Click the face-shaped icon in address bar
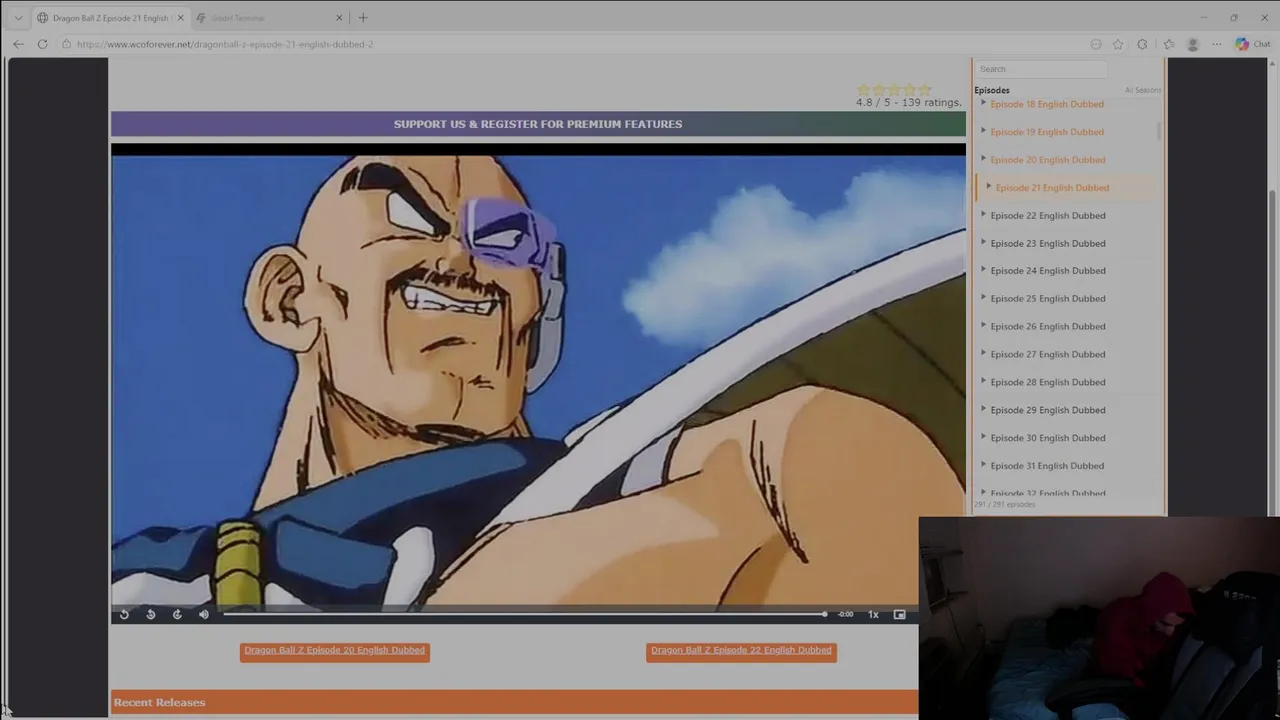The image size is (1280, 720). coord(1096,44)
